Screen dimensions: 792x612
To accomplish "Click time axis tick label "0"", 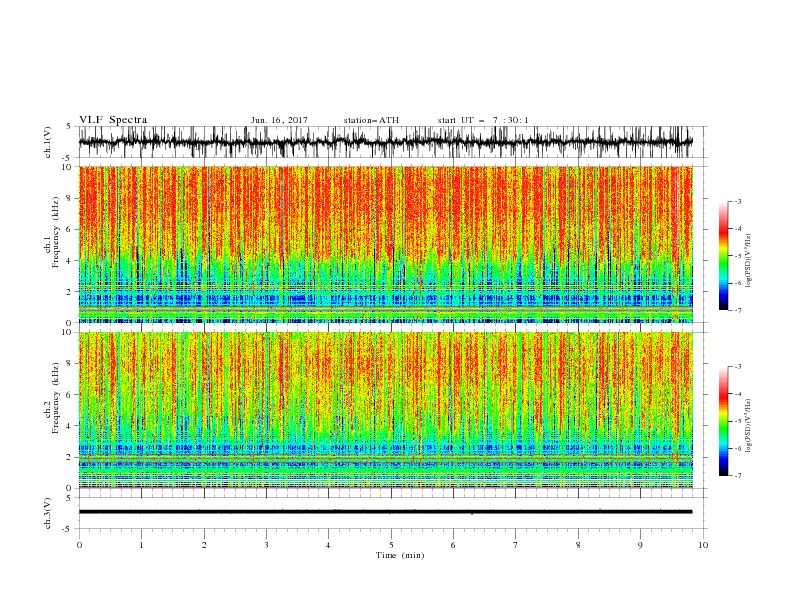I will [79, 545].
